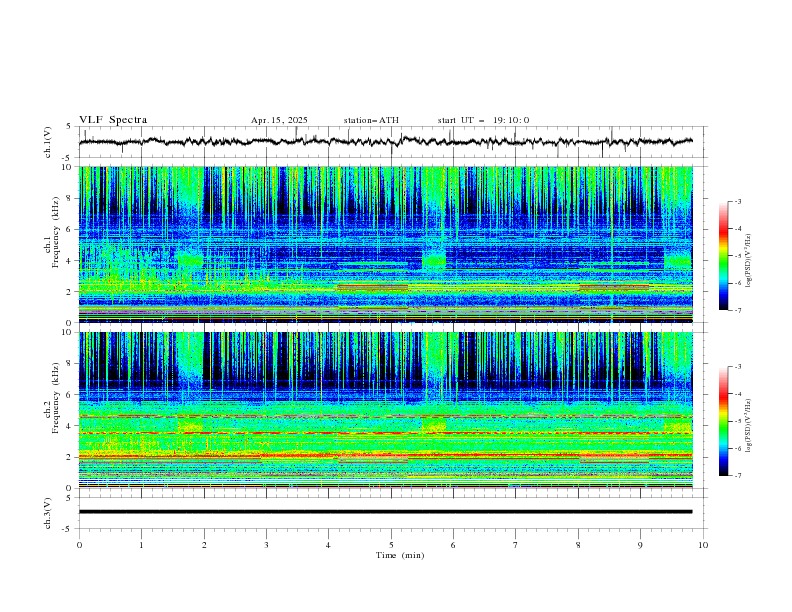Click the upper PSD color scale bar
Viewport: 792px width, 612px height.
point(724,256)
